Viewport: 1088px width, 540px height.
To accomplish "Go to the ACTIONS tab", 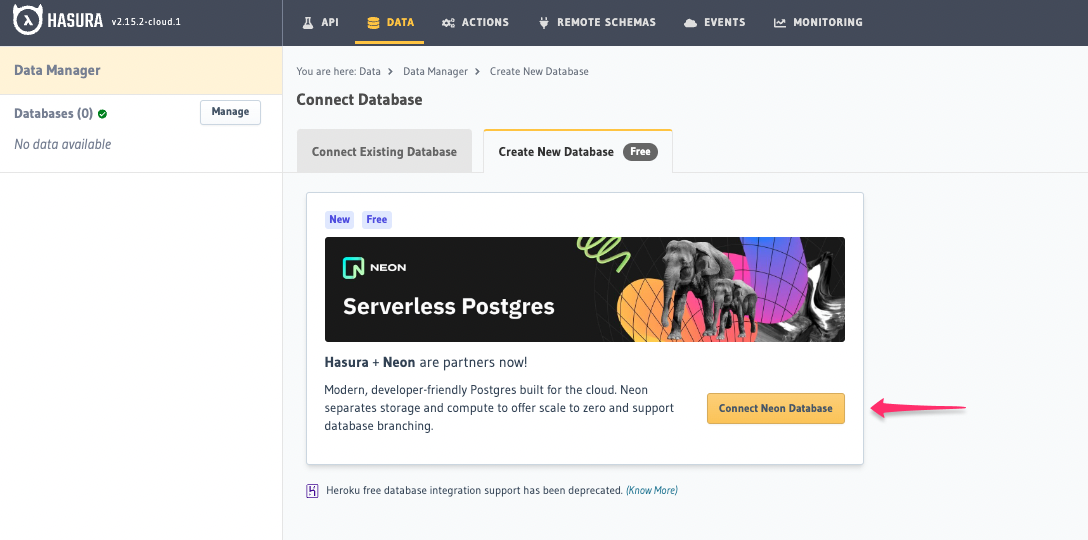I will (475, 22).
